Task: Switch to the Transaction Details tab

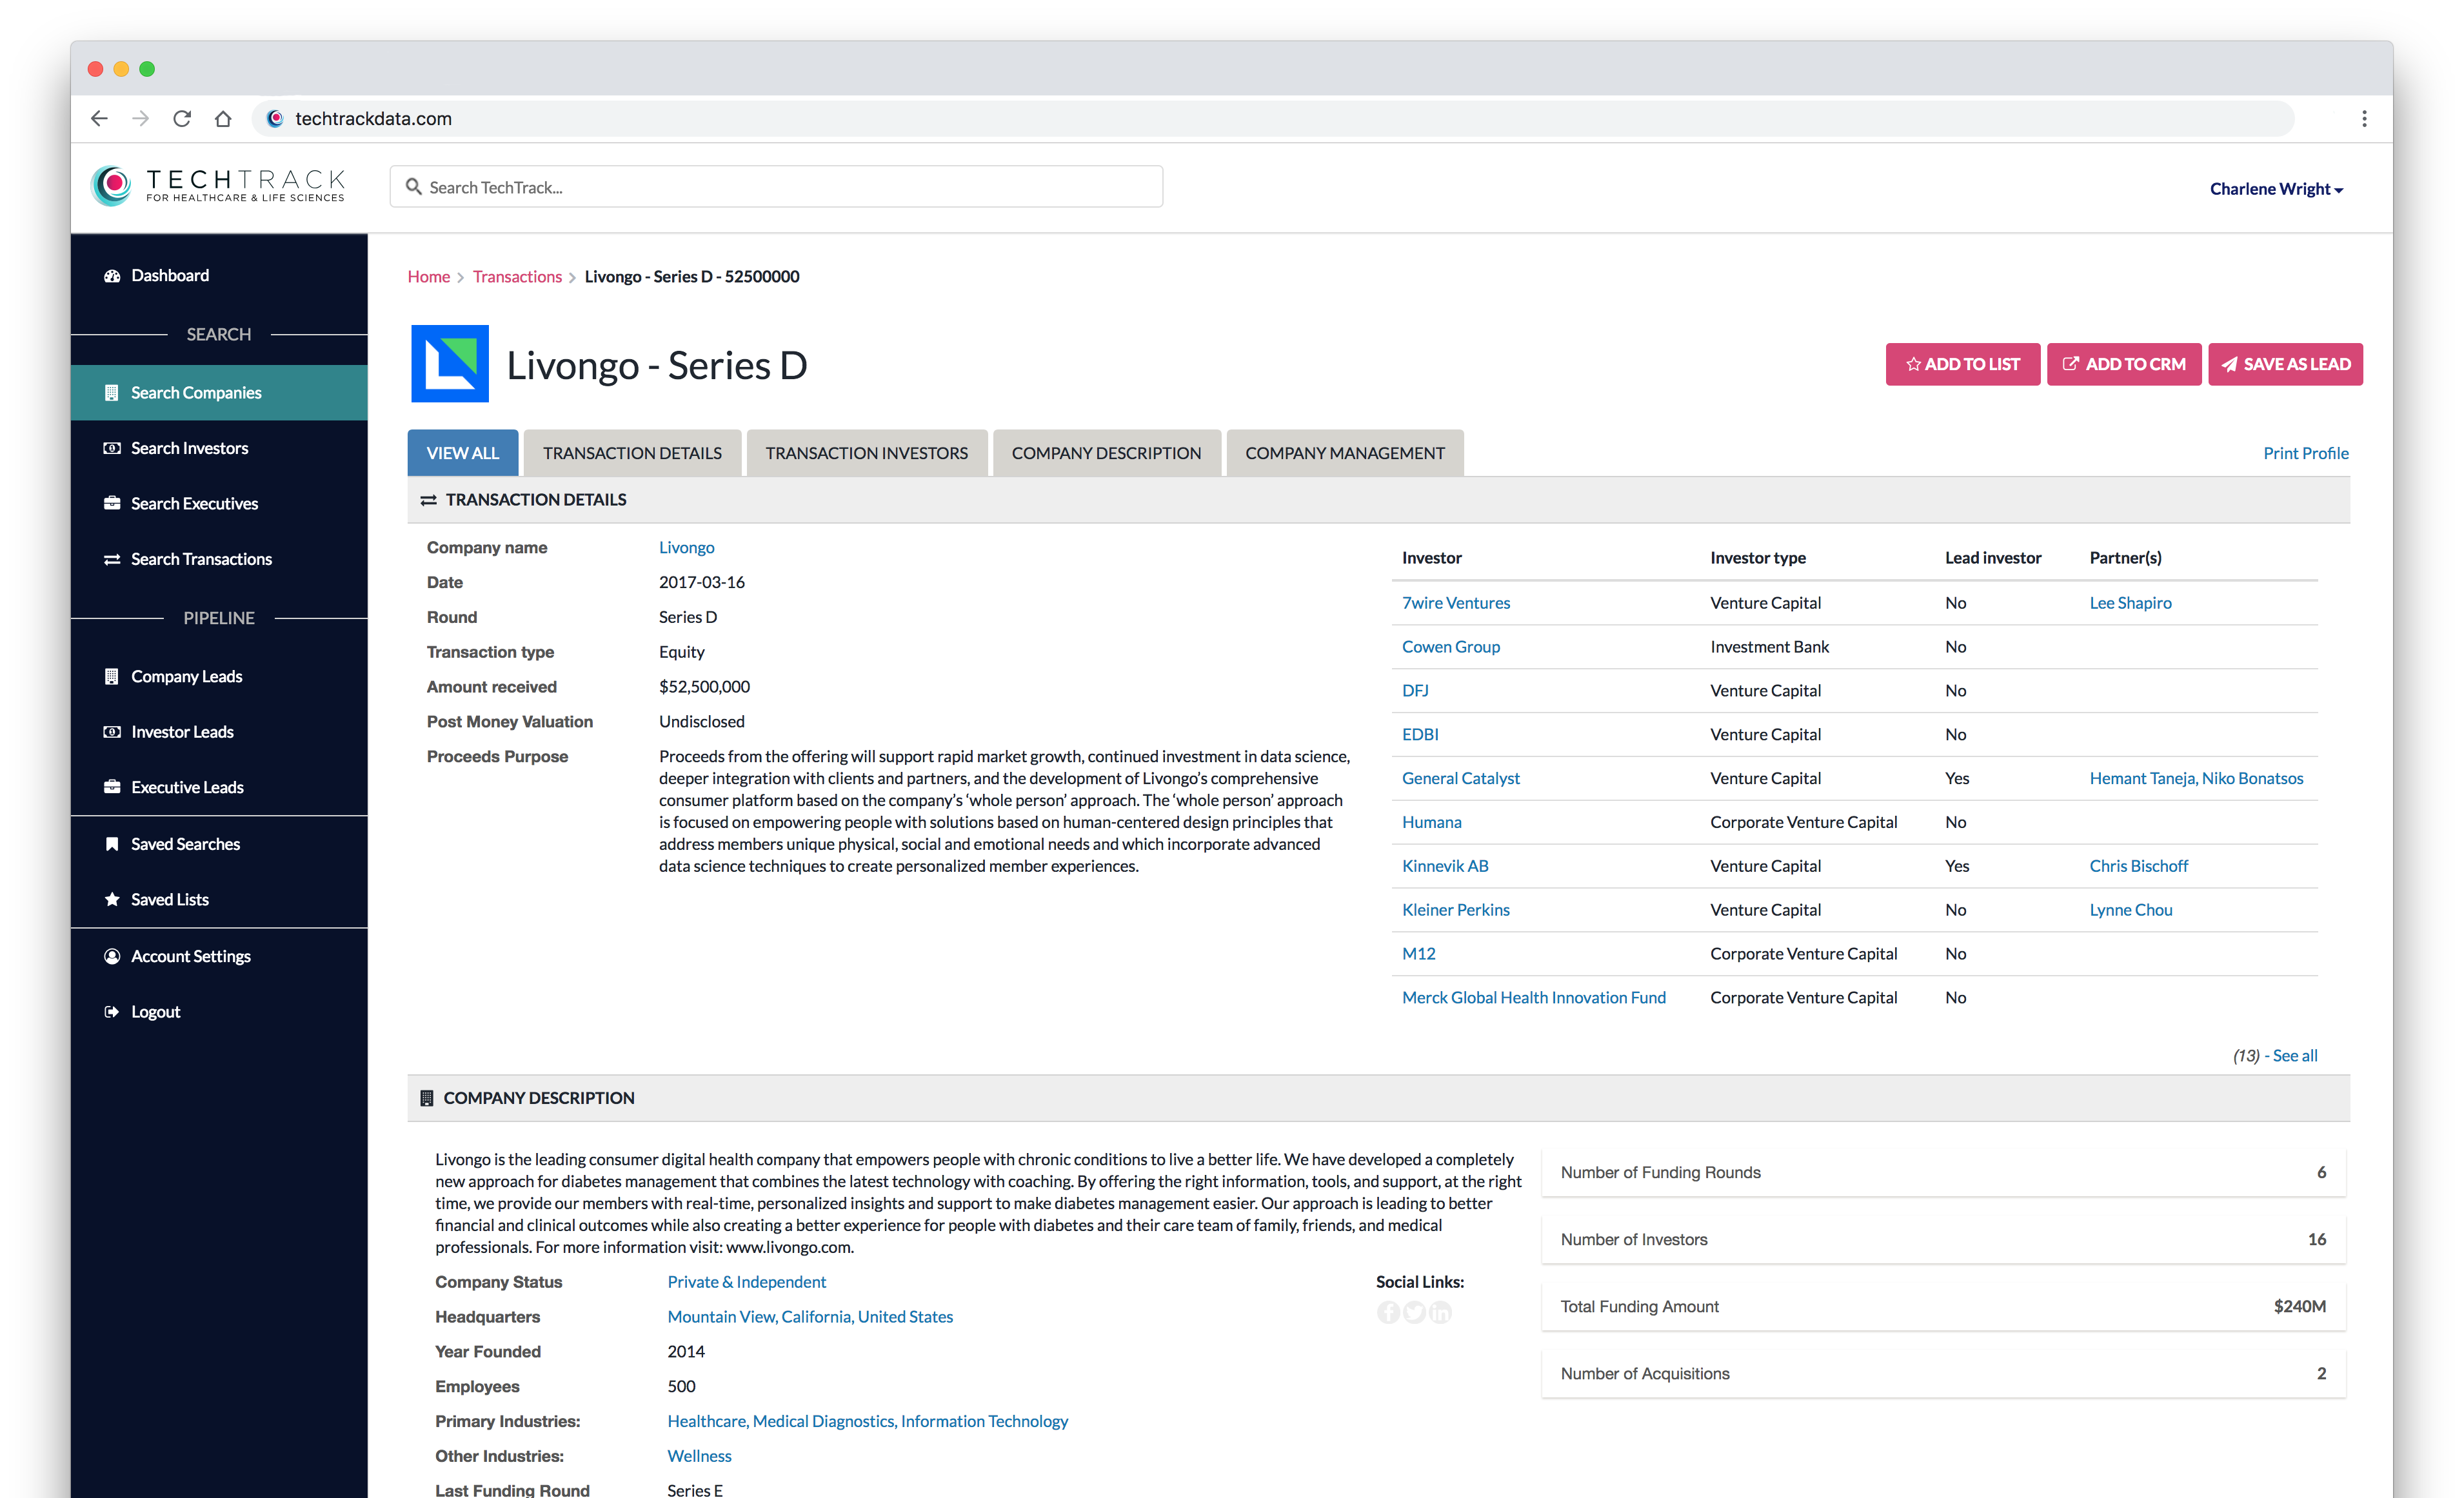Action: pos(632,453)
